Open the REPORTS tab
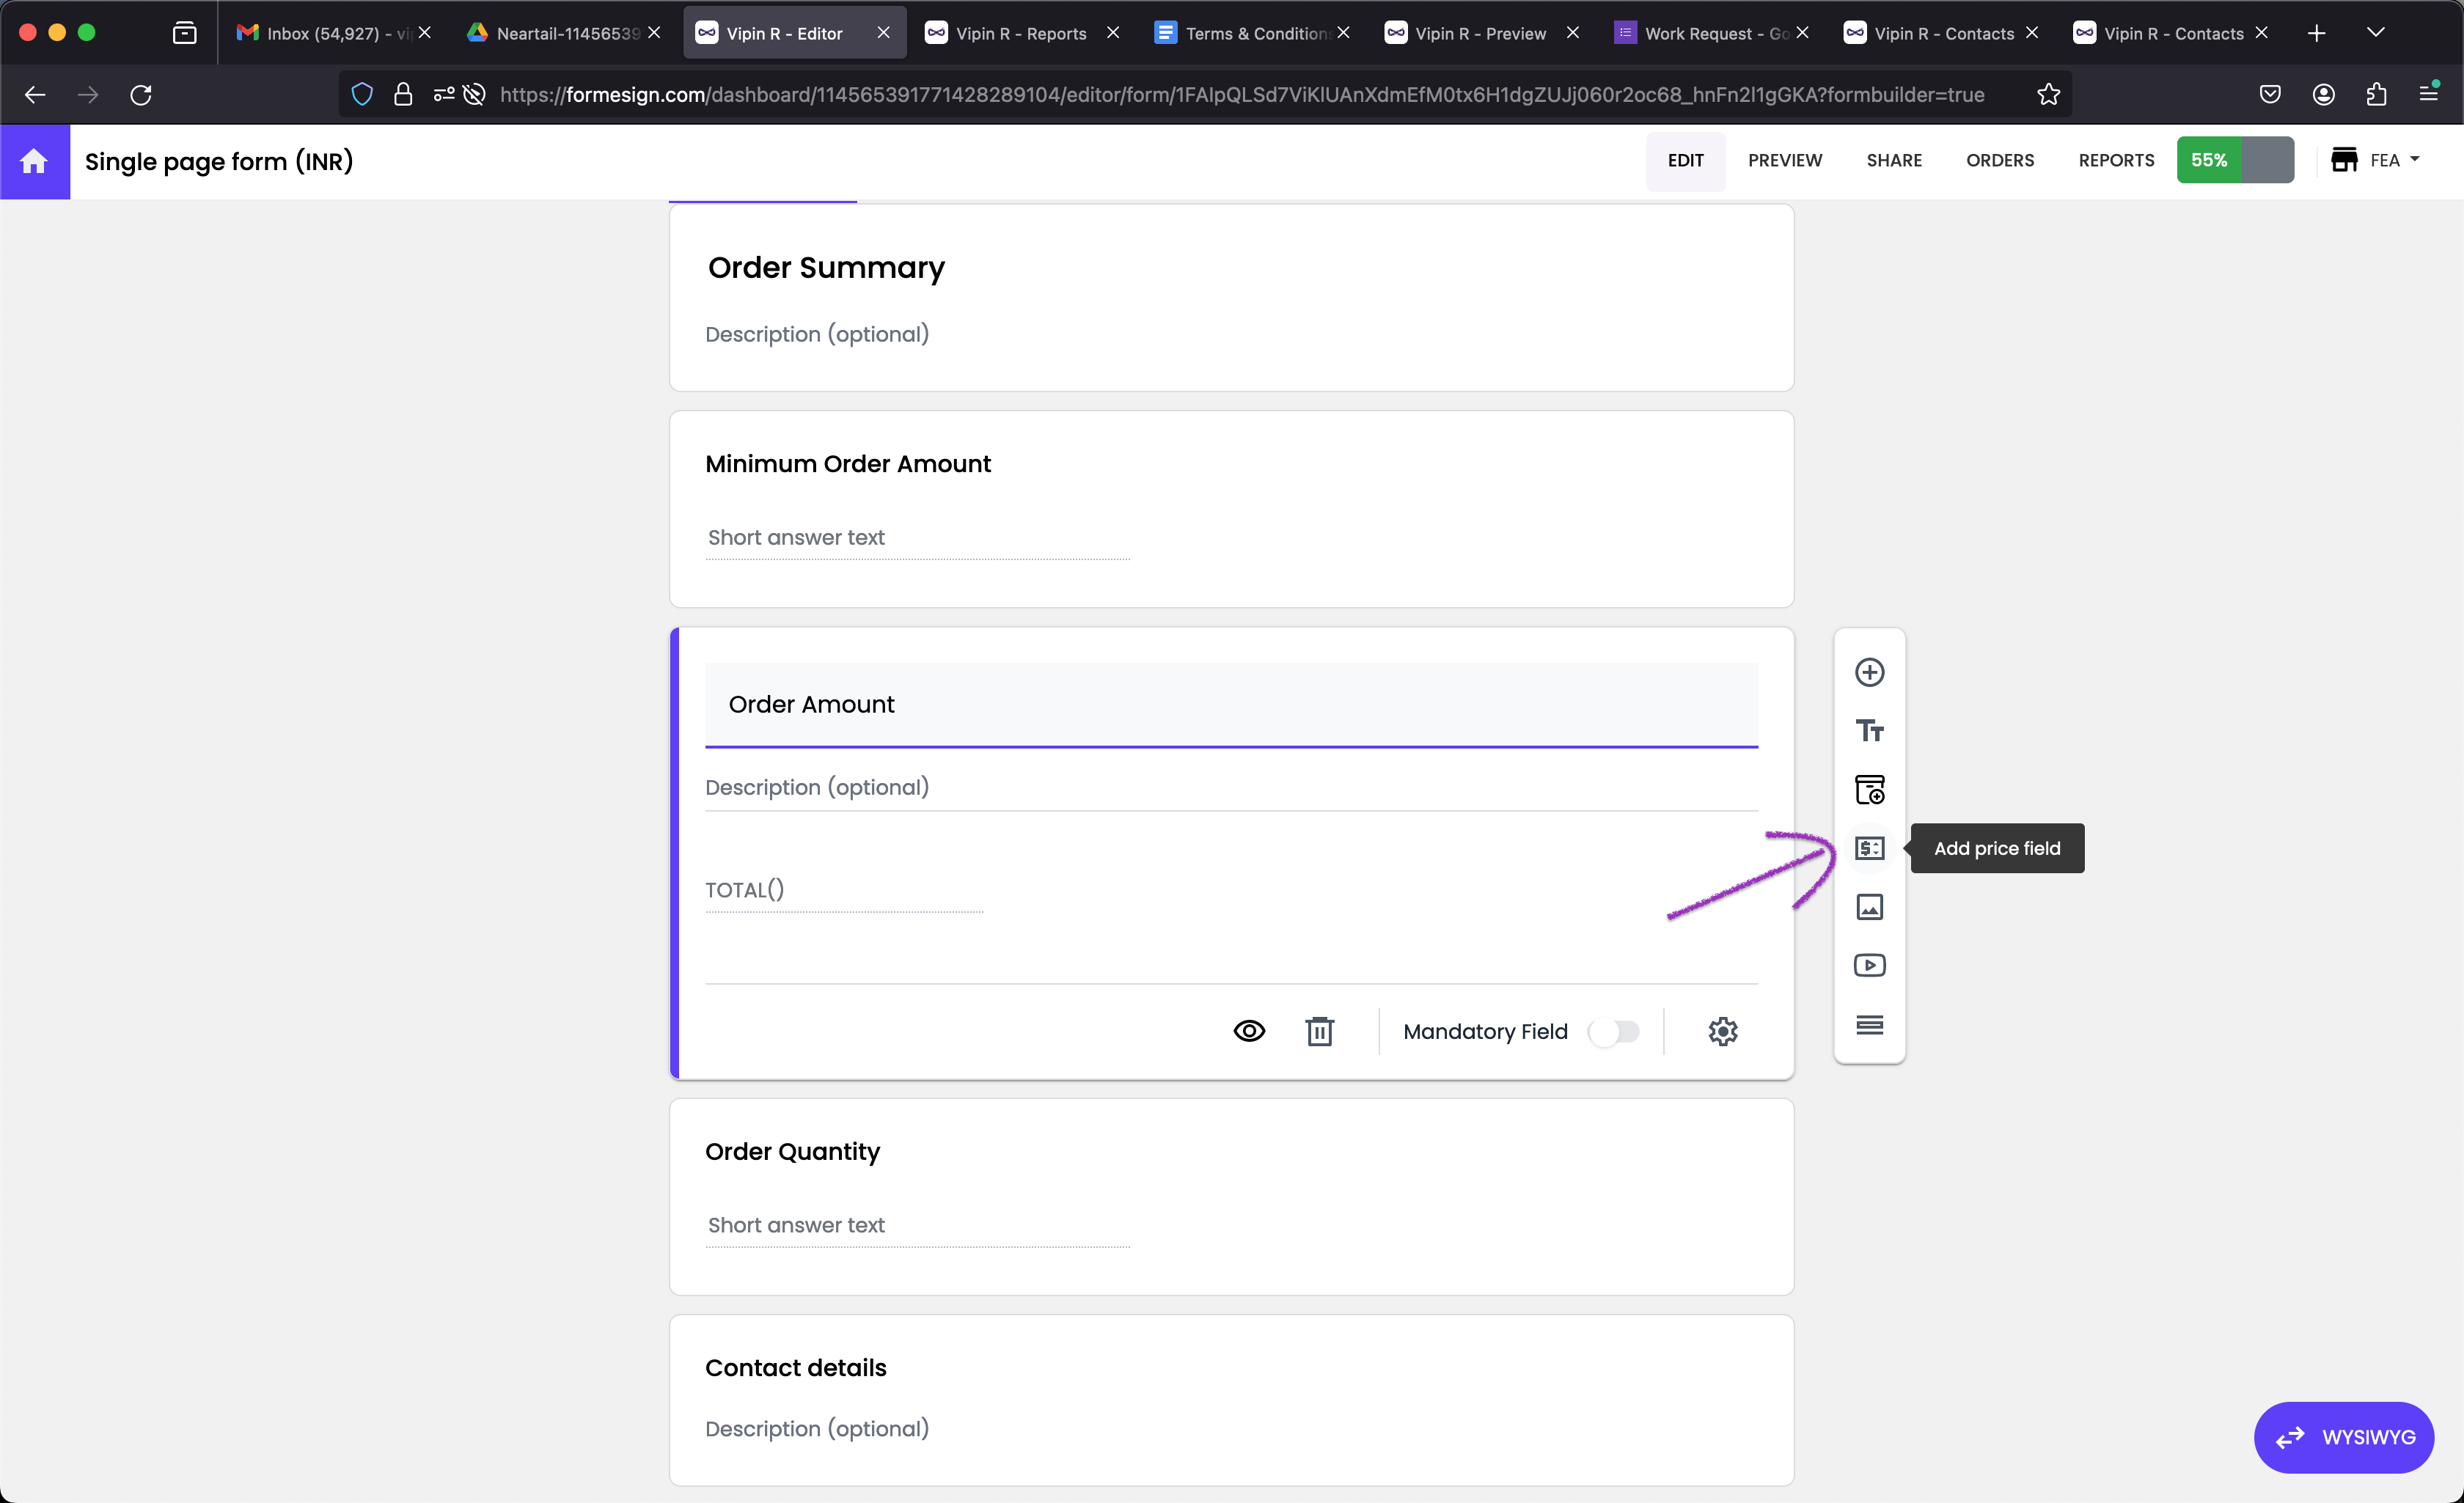 point(2115,160)
